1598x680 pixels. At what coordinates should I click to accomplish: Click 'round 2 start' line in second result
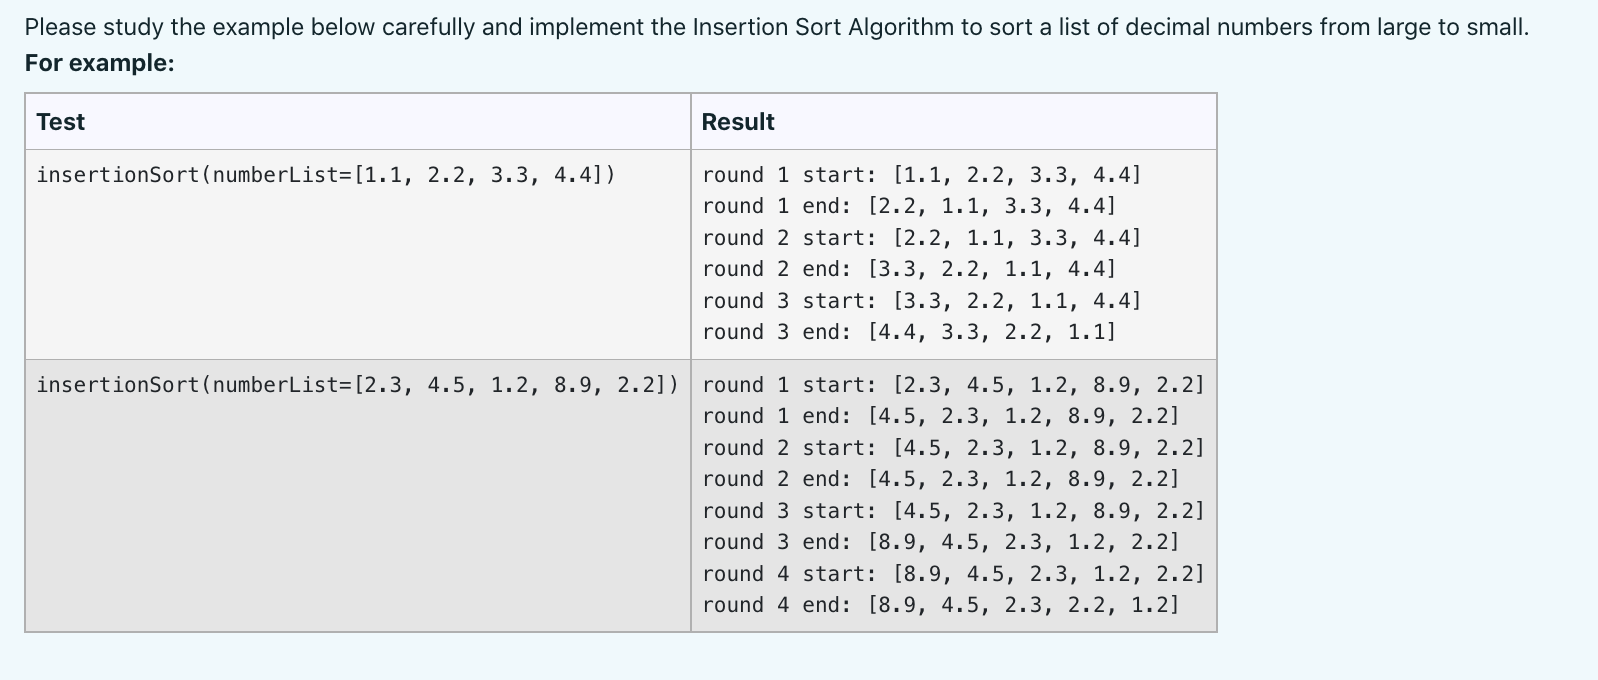click(x=953, y=448)
